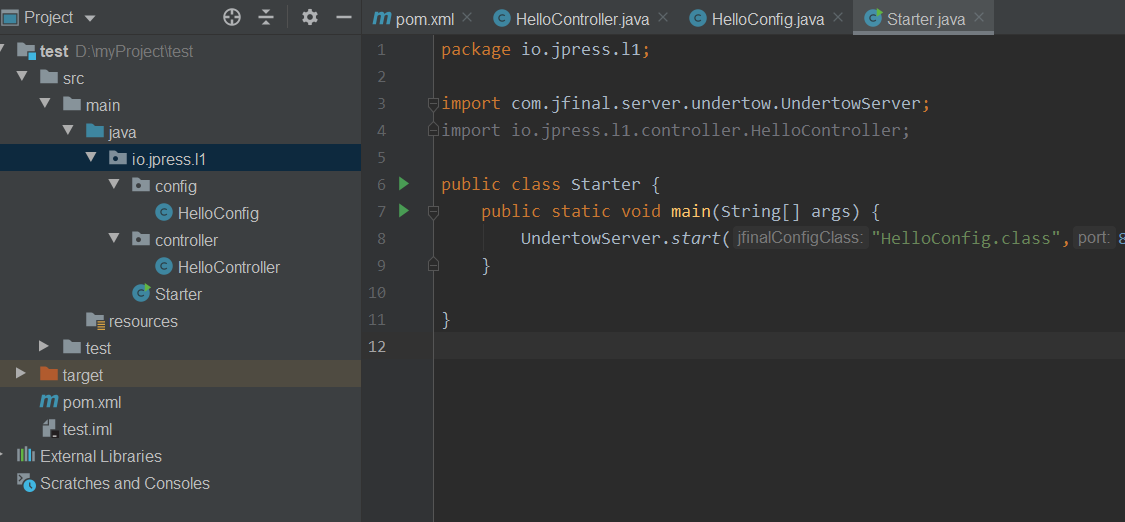The height and width of the screenshot is (522, 1125).
Task: Click the fold end marker at line 9
Action: tap(433, 265)
